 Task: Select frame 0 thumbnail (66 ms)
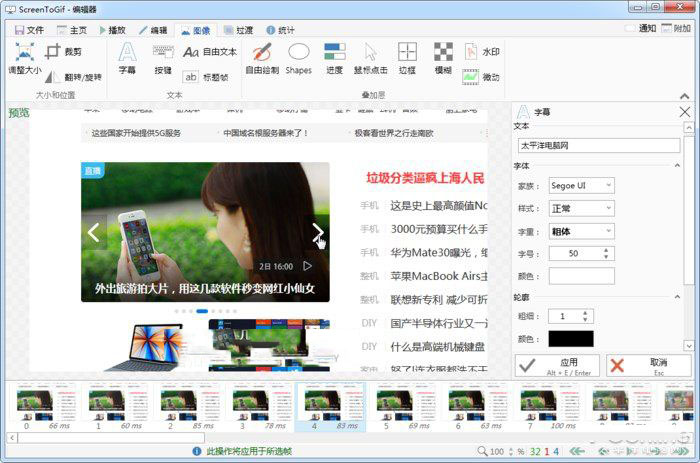[43, 407]
